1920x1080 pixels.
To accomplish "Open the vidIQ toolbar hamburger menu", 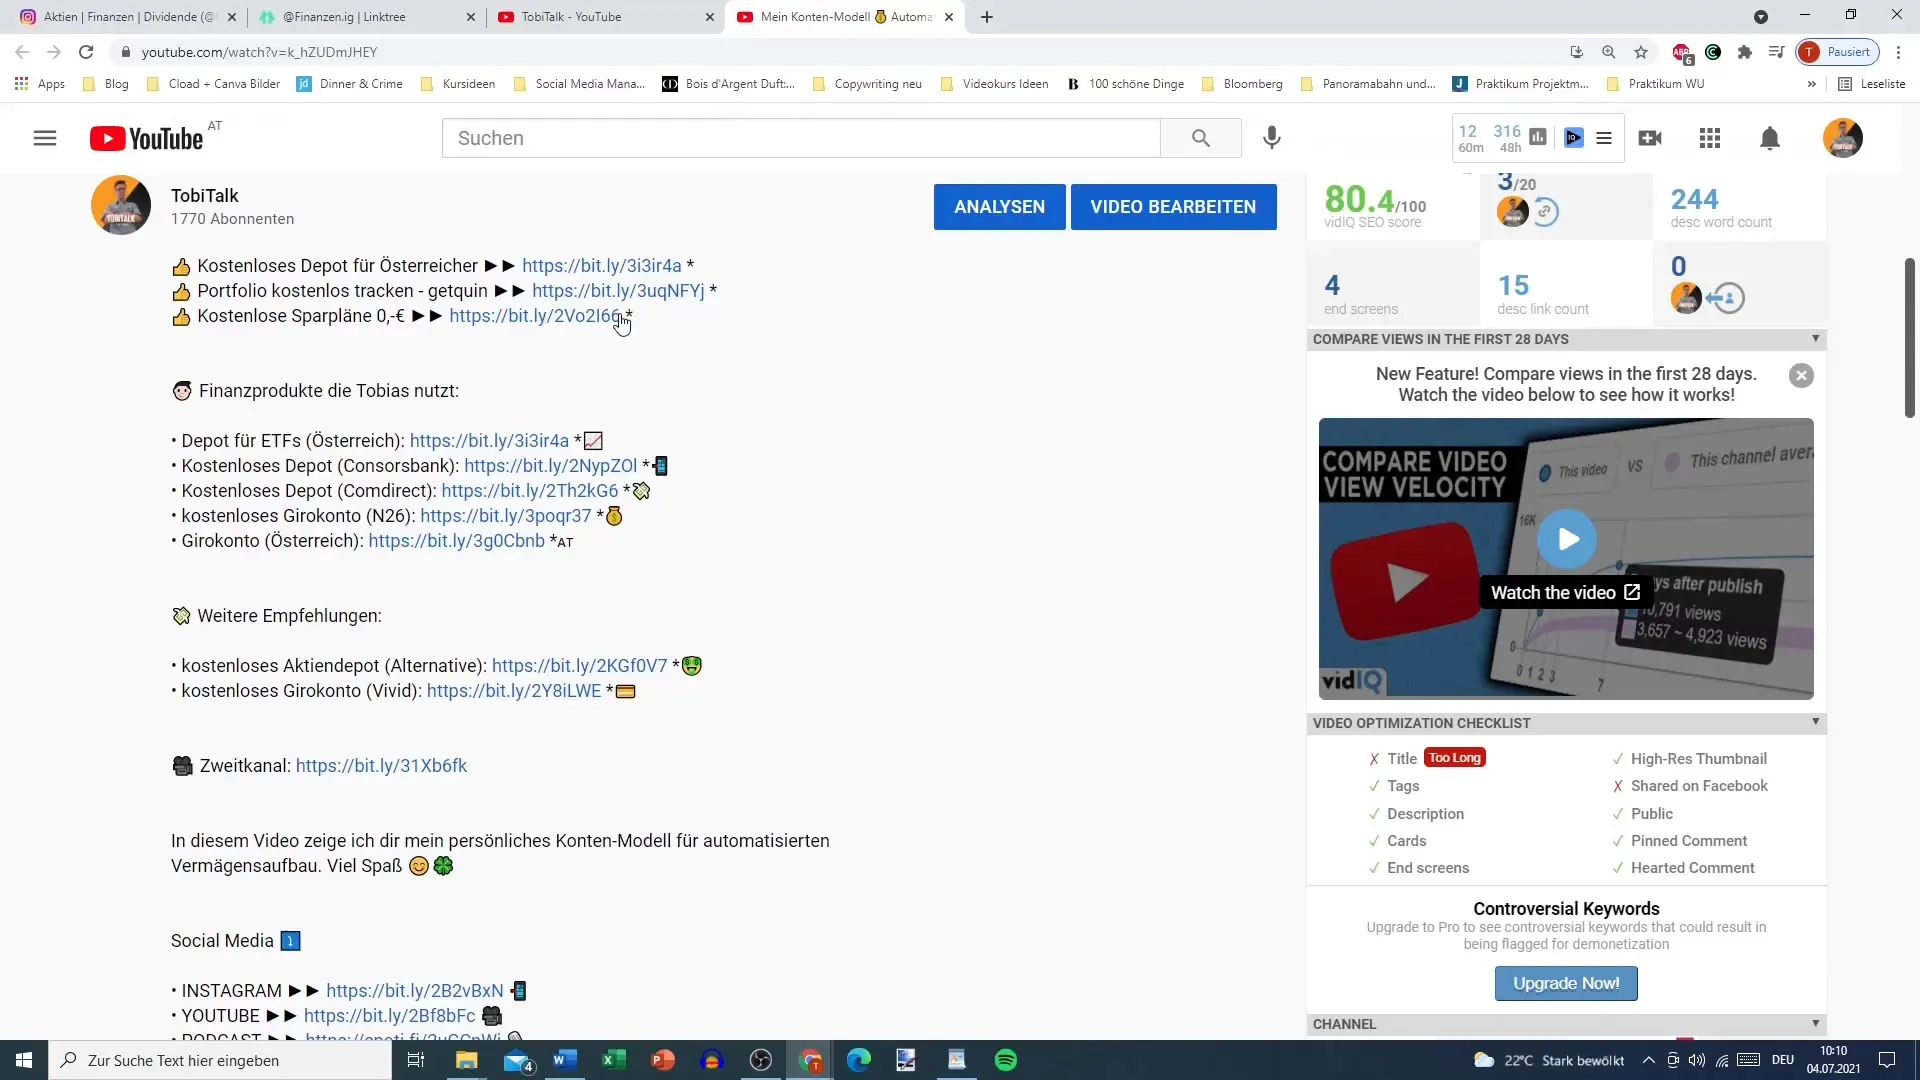I will [x=1604, y=138].
